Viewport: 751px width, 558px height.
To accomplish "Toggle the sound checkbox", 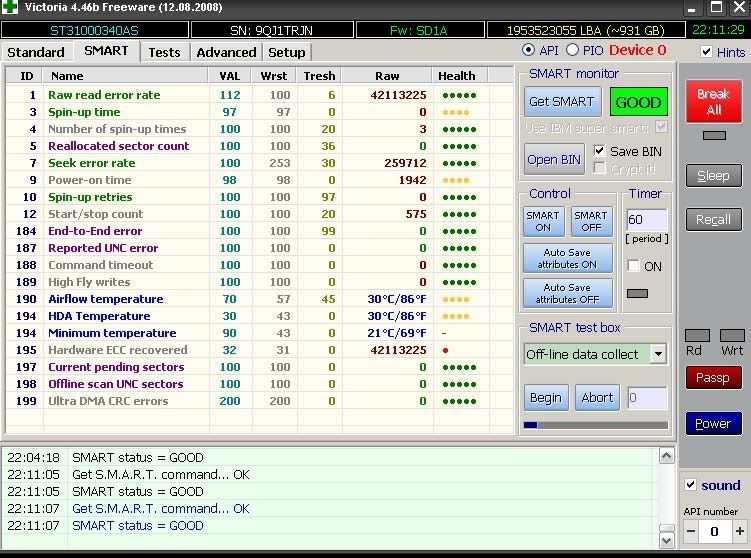I will [x=690, y=485].
